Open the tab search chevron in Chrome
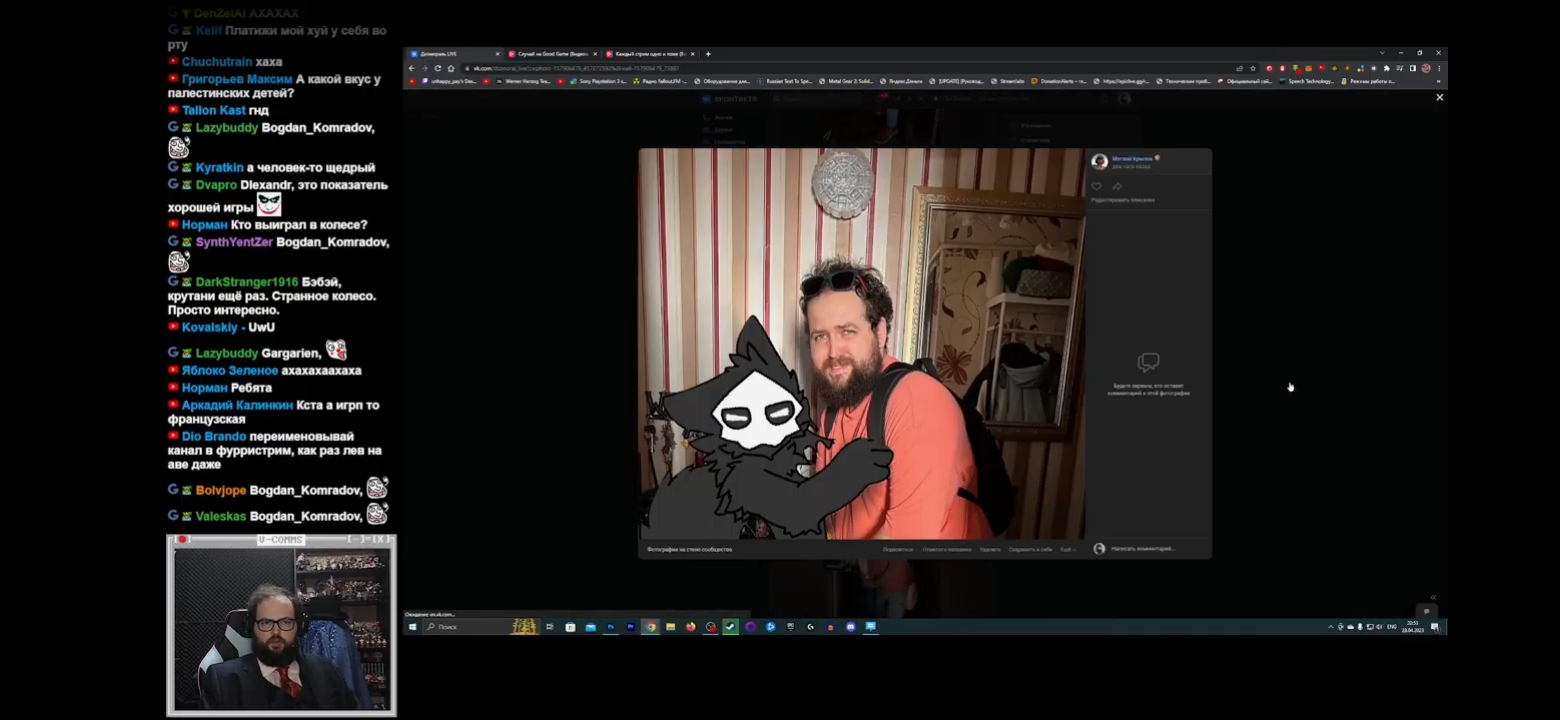 click(x=1382, y=53)
